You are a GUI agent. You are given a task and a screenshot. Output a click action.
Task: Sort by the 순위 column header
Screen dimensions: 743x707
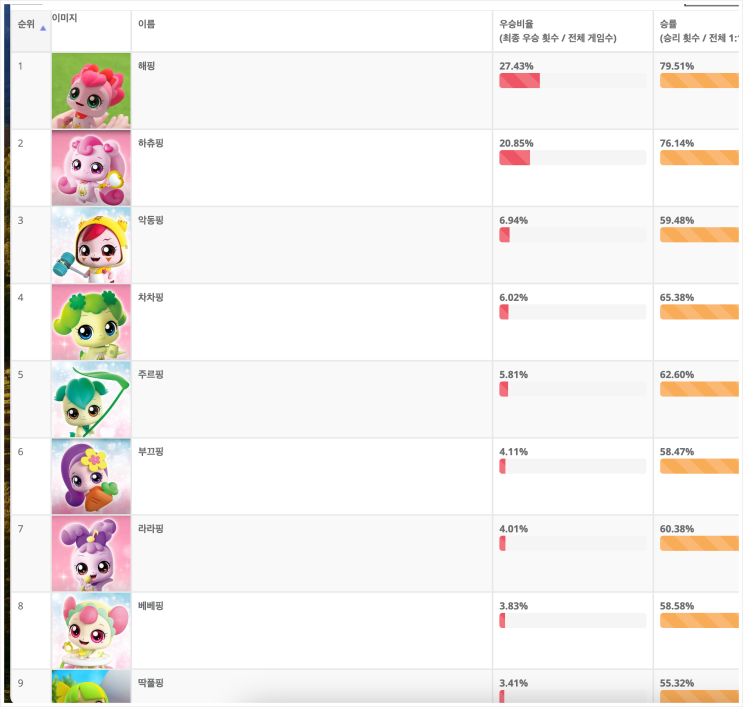point(26,23)
